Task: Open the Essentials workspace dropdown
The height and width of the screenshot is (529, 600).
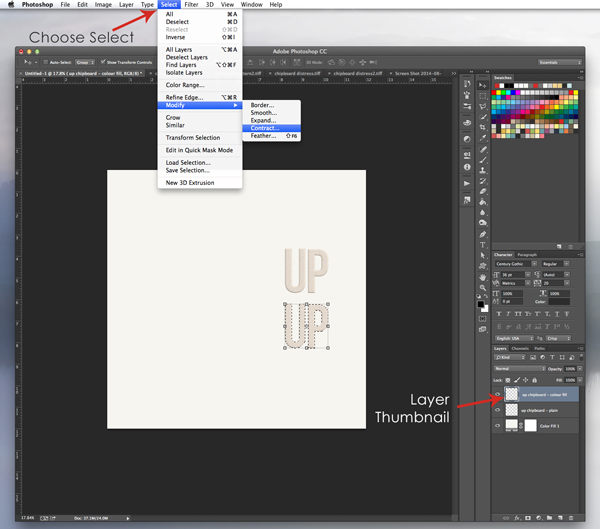Action: point(560,62)
